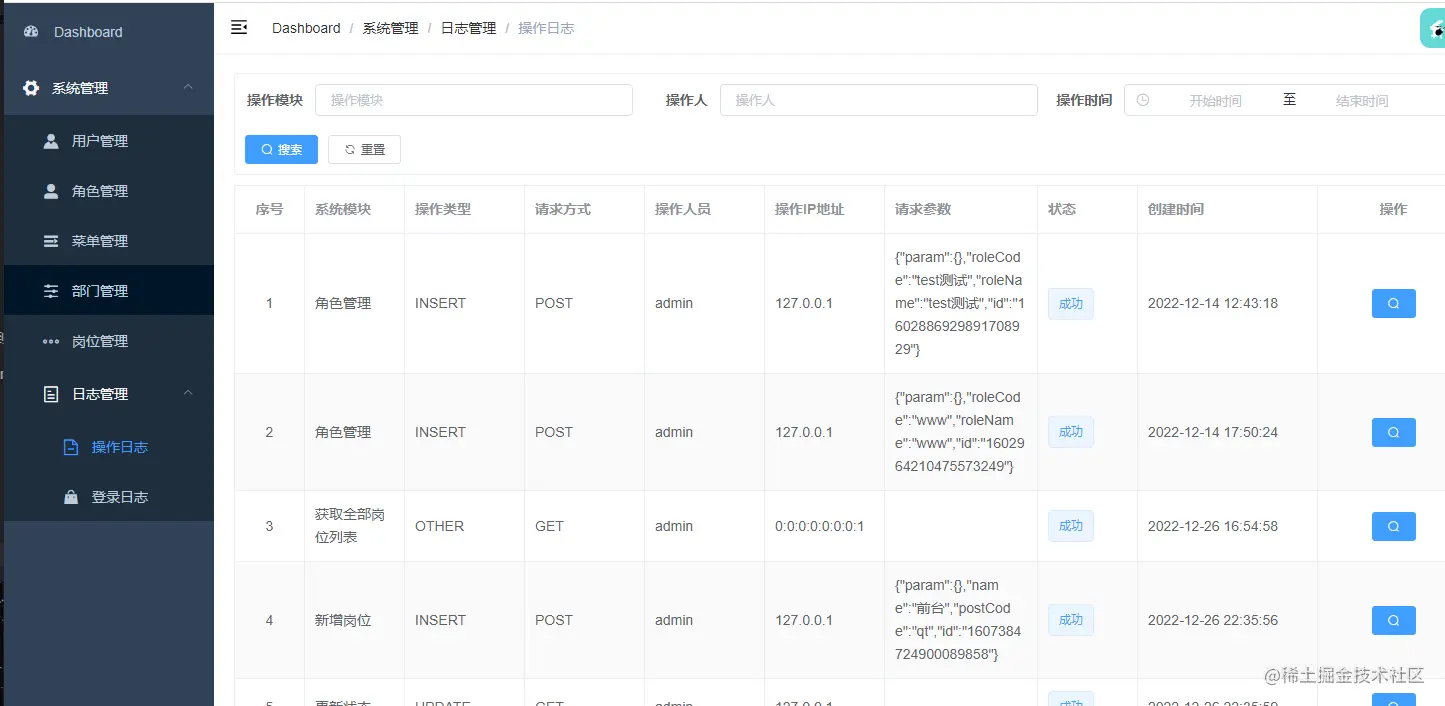Click the 系统管理 gear icon
This screenshot has height=706, width=1445.
point(31,88)
